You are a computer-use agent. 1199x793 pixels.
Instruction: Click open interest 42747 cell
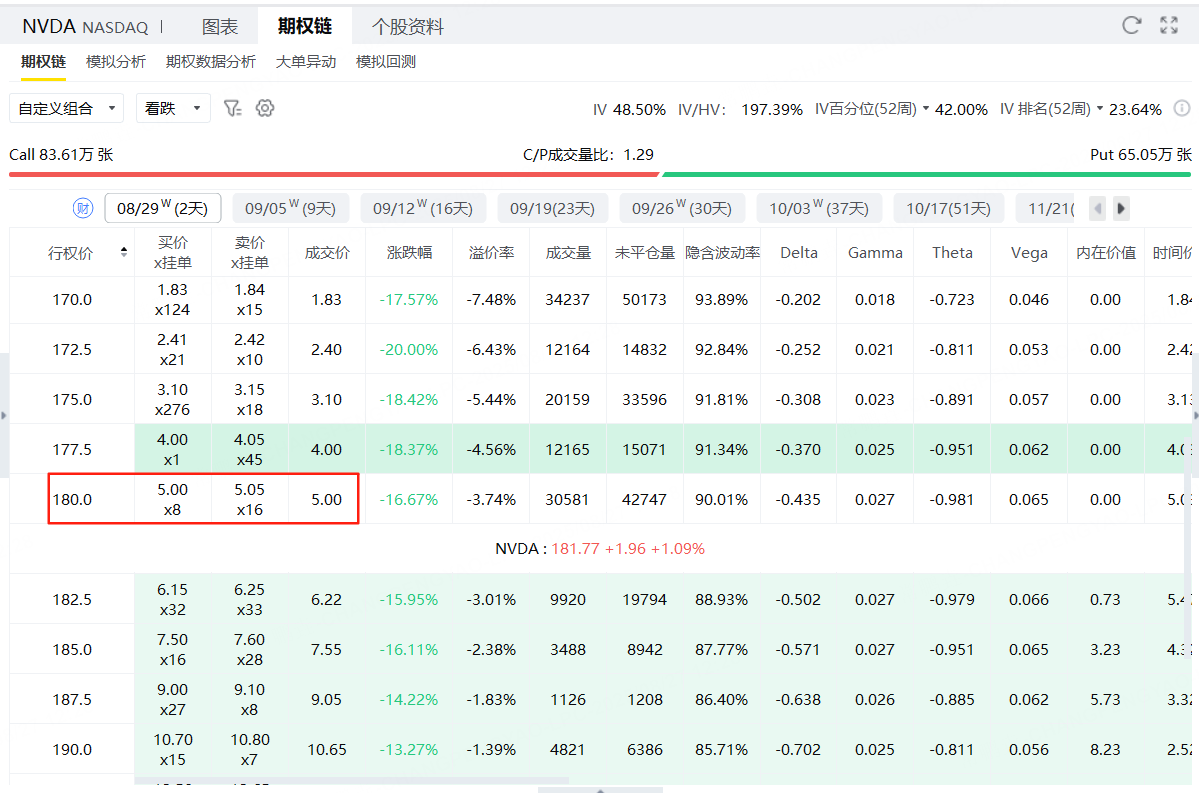pyautogui.click(x=645, y=499)
